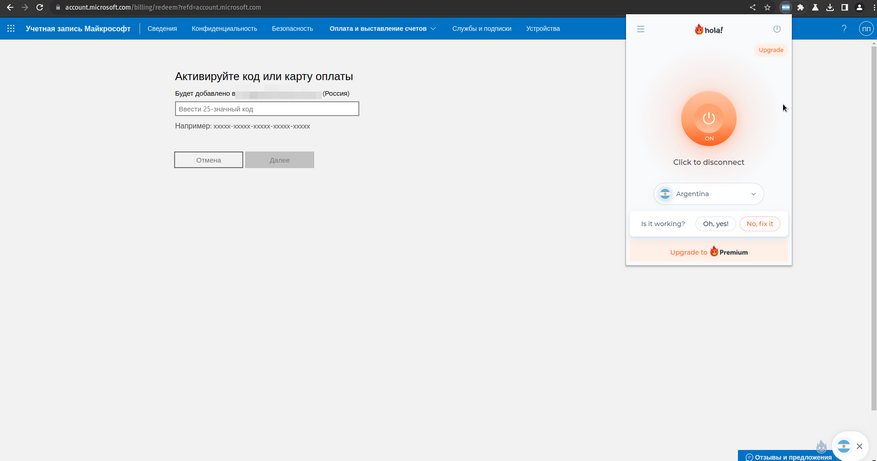The image size is (877, 461).
Task: Open the Безопасность tab
Action: point(293,29)
